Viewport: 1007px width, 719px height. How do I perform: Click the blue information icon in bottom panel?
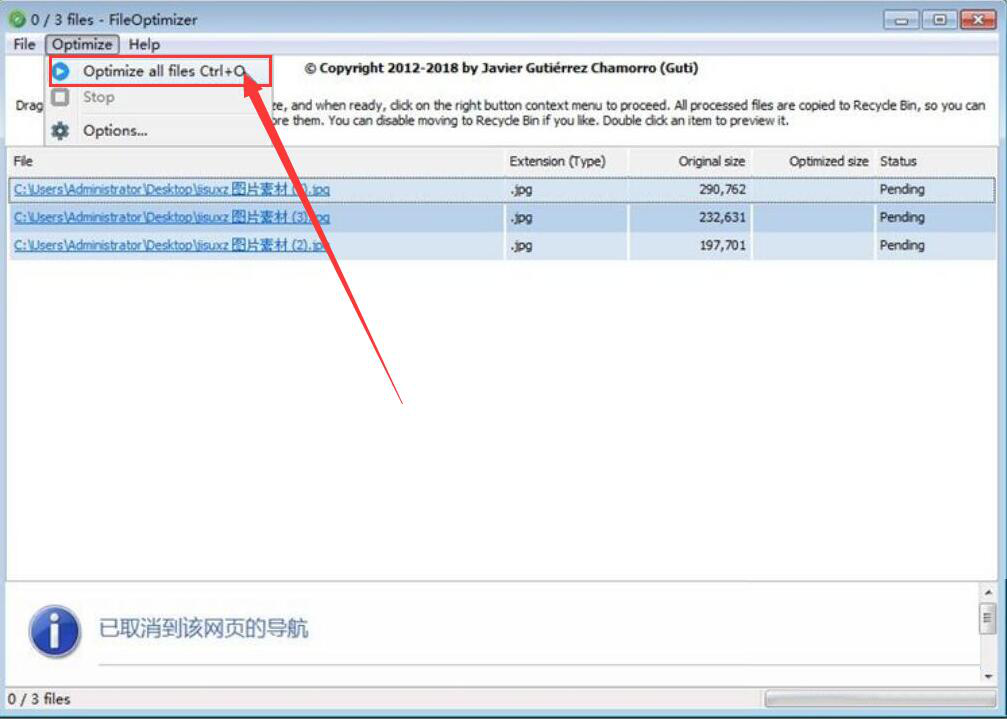(x=55, y=631)
